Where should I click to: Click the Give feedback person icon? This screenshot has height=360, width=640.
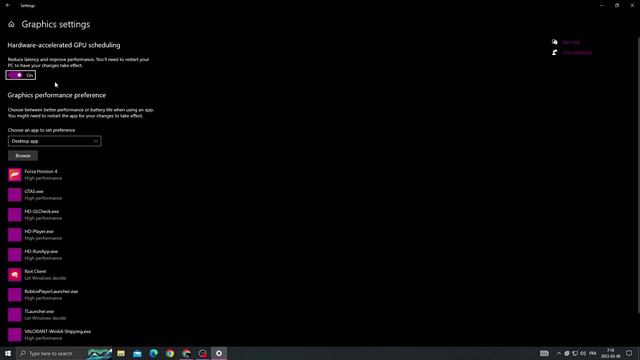point(554,53)
